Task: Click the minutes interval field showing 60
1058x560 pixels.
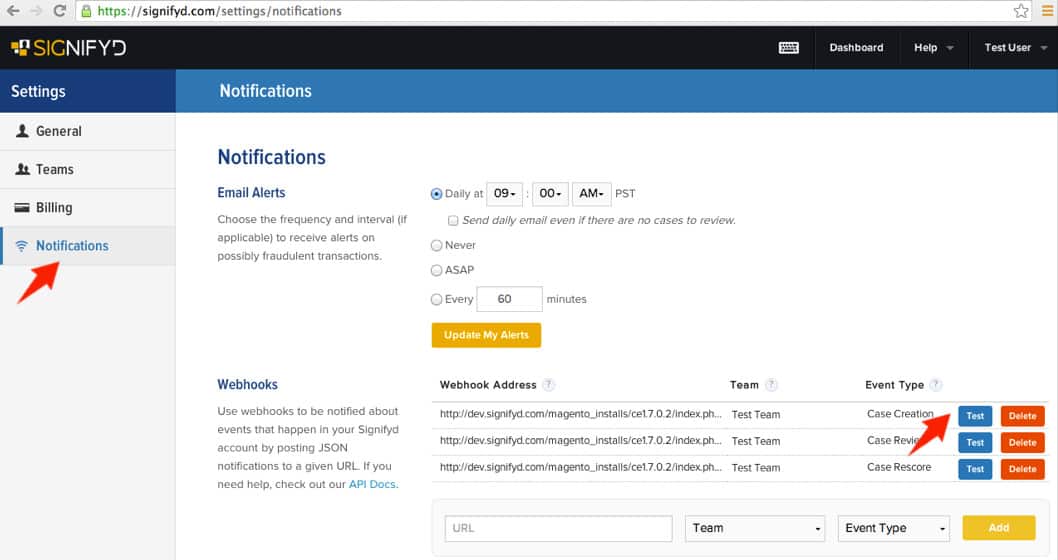Action: pos(509,300)
